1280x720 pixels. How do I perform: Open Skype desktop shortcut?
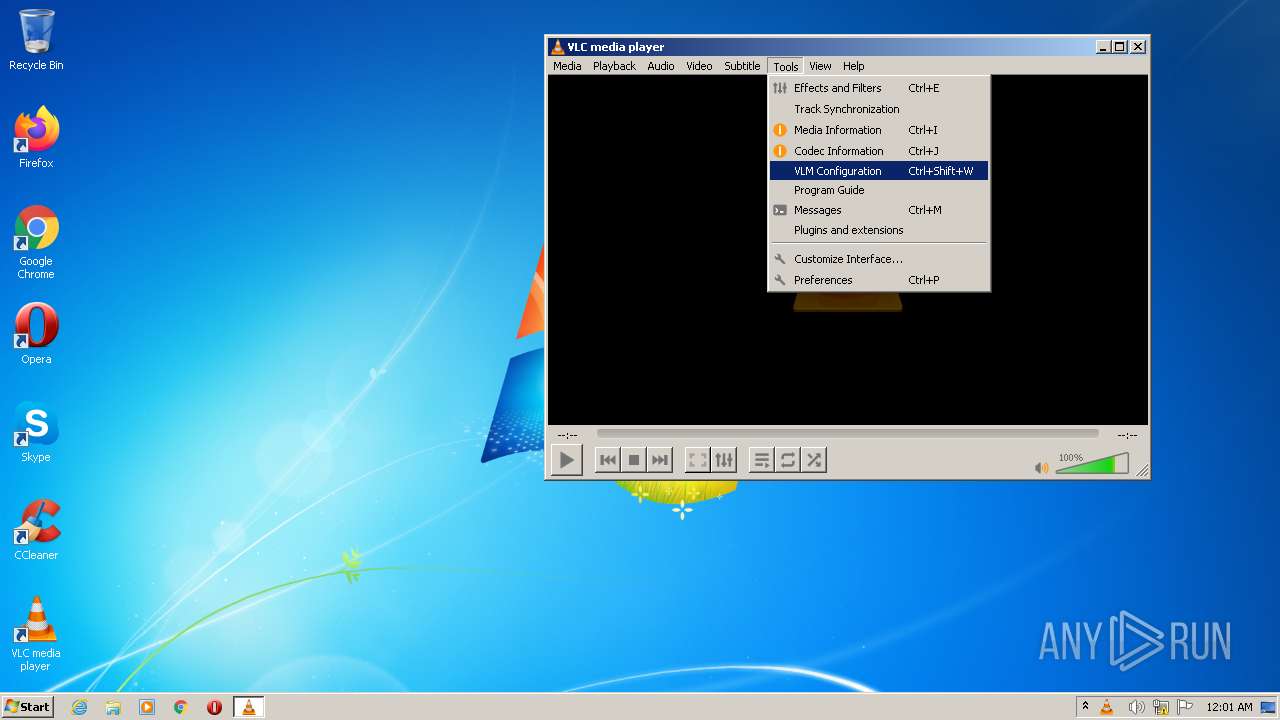[36, 432]
